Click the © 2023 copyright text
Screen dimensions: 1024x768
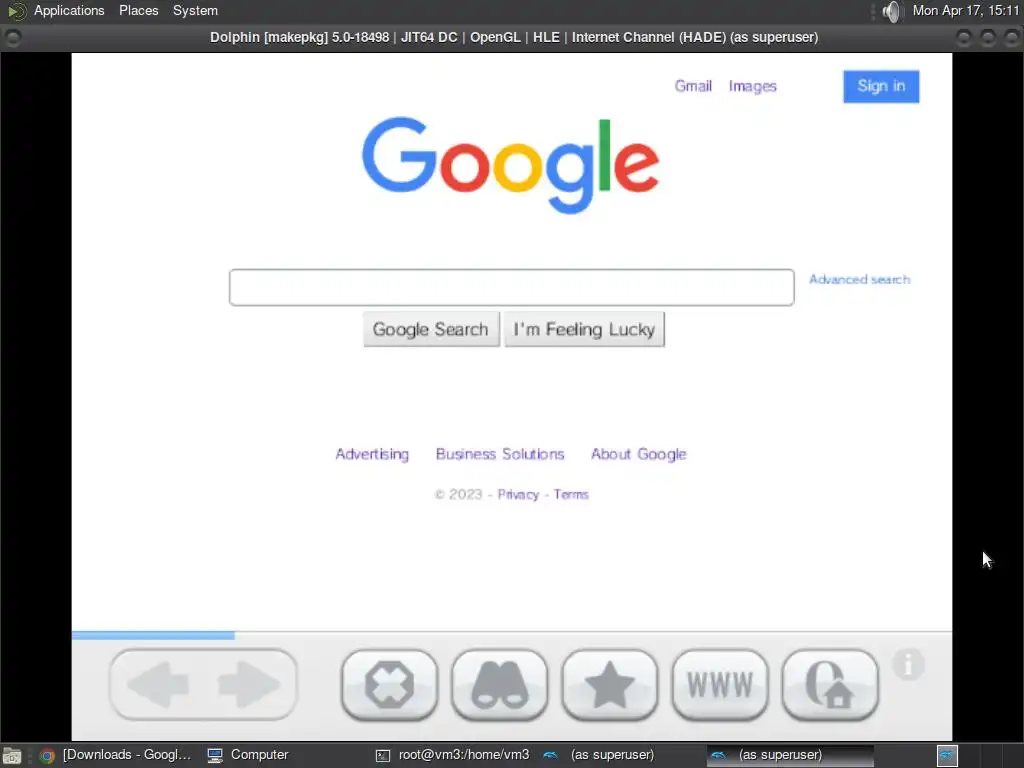click(458, 494)
